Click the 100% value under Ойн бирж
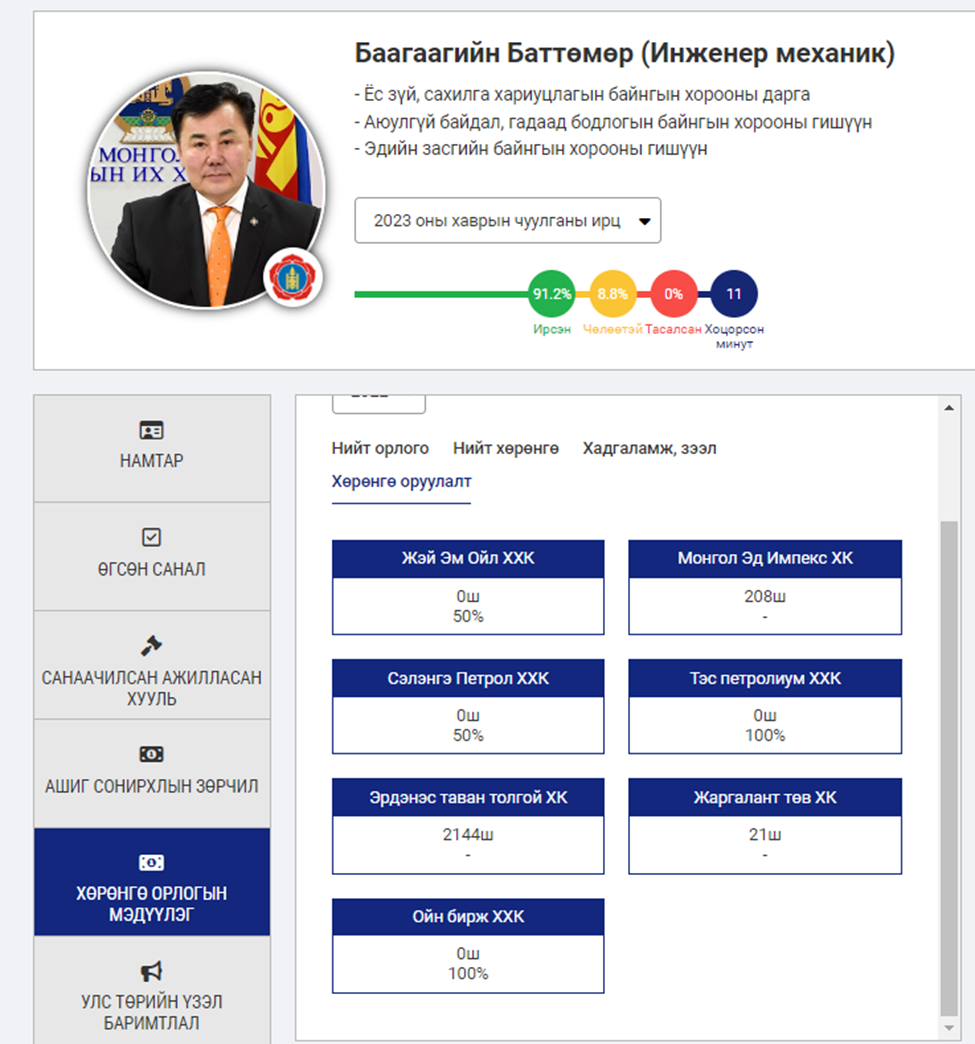Image resolution: width=975 pixels, height=1044 pixels. pyautogui.click(x=468, y=973)
